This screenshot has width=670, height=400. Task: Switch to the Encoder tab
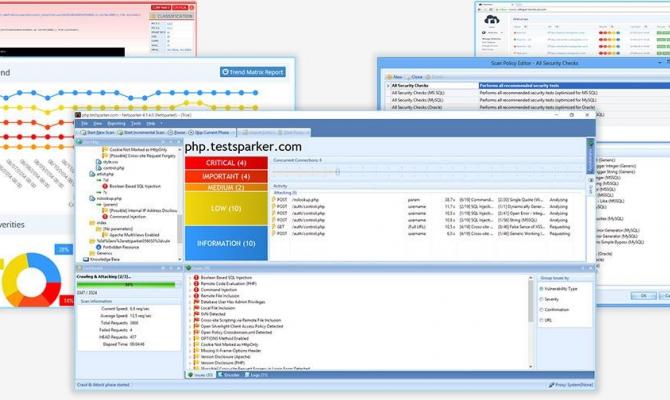click(229, 375)
